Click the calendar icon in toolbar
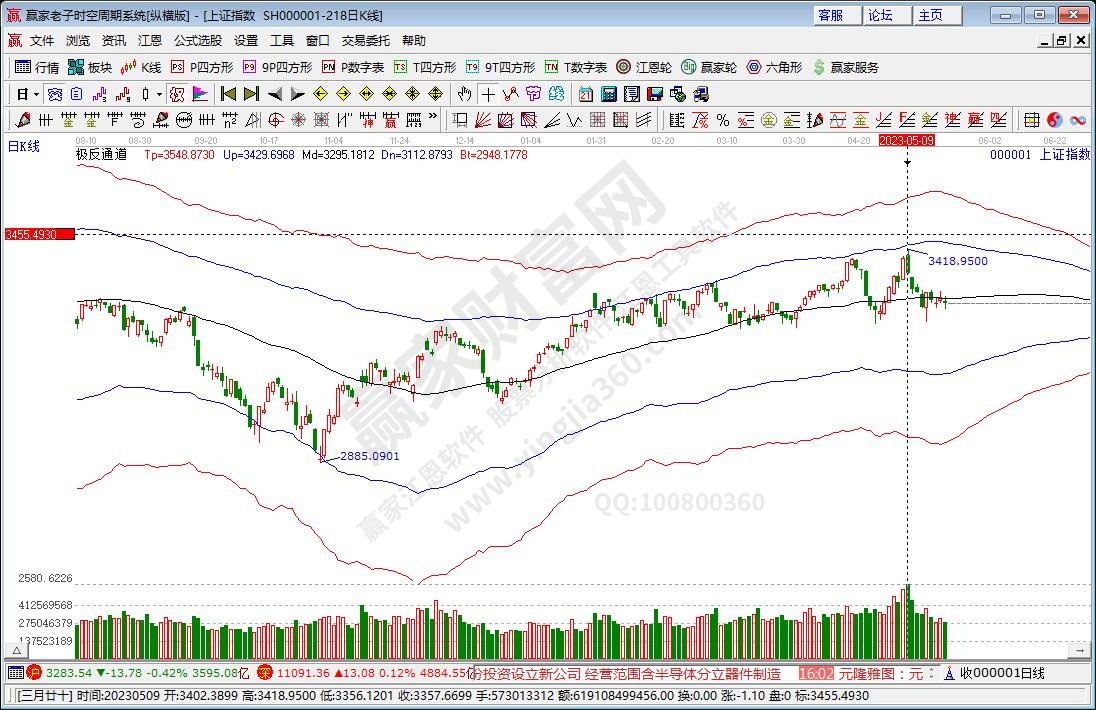 (x=586, y=94)
